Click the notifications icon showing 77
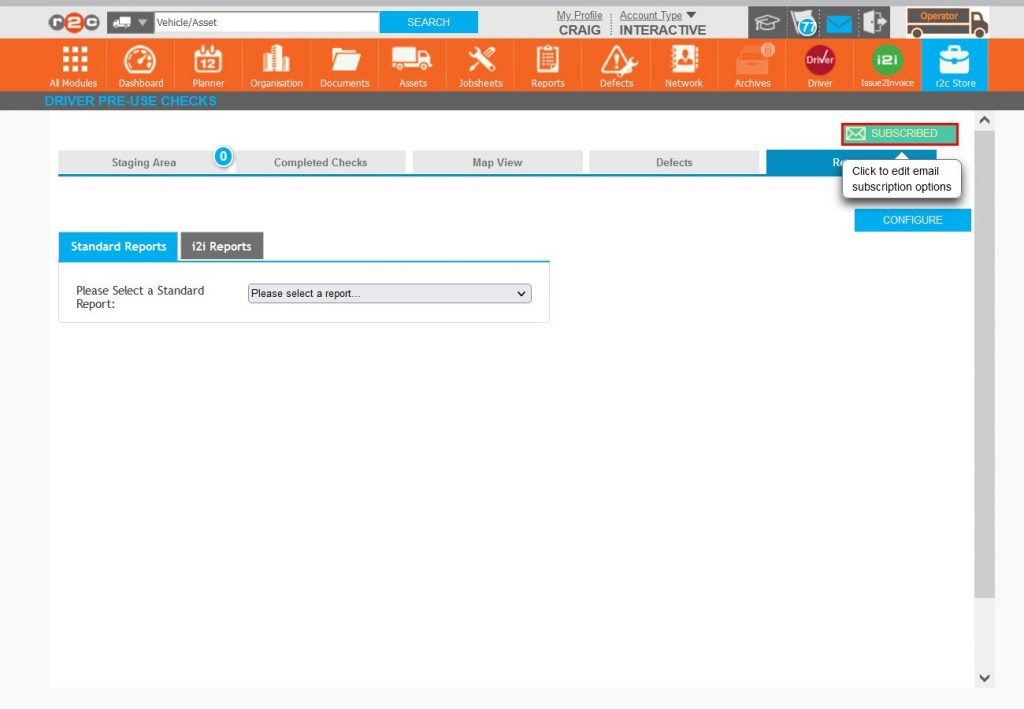 [x=804, y=21]
